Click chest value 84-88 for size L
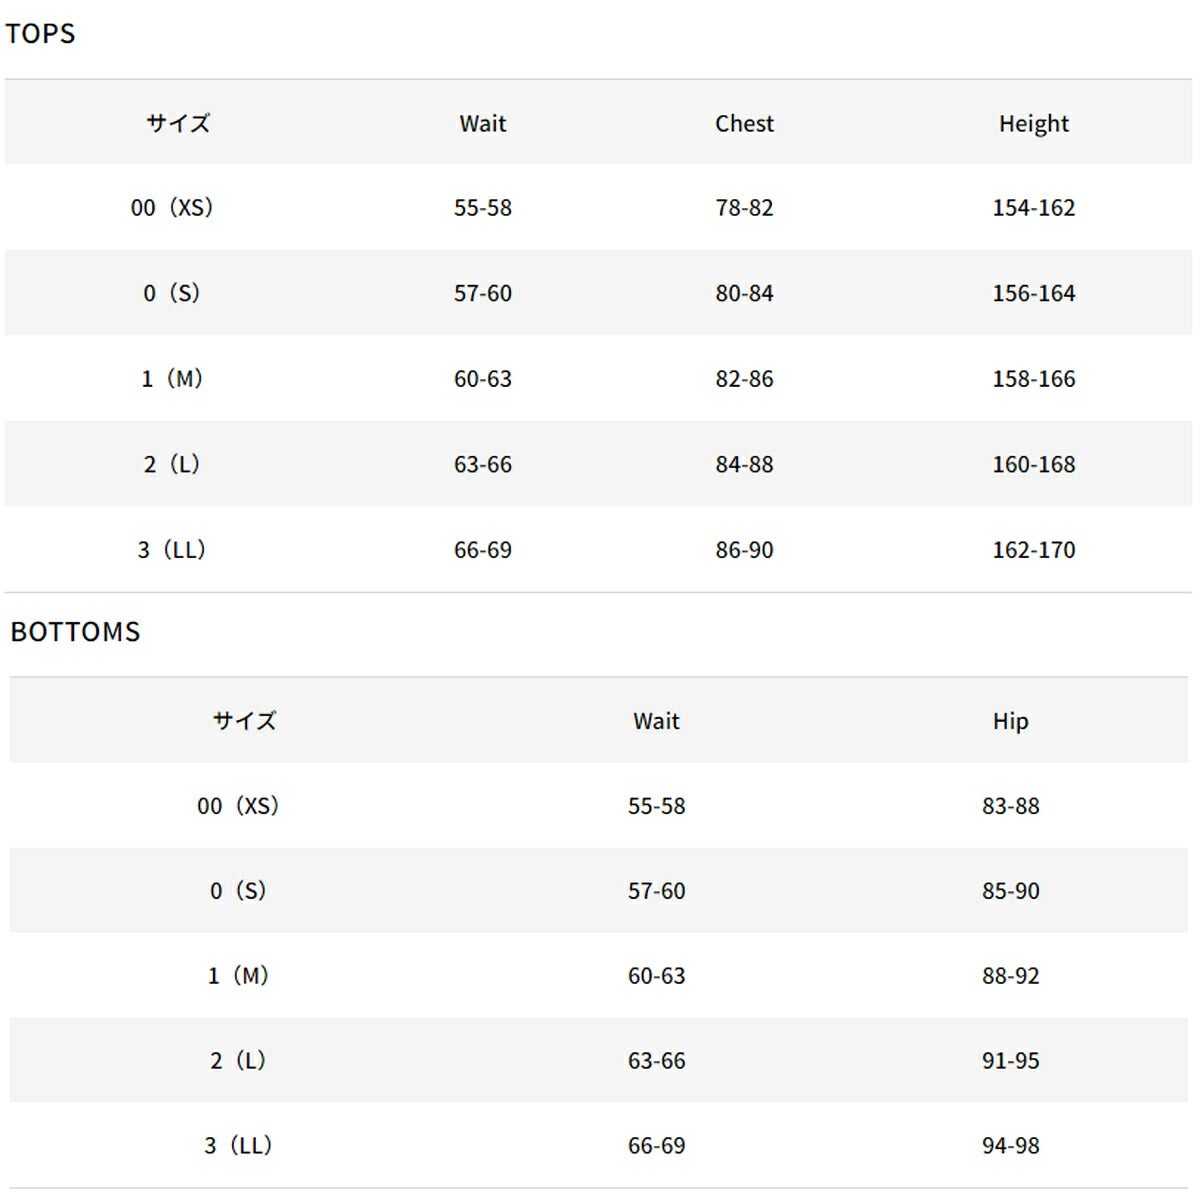This screenshot has height=1200, width=1200. click(744, 465)
